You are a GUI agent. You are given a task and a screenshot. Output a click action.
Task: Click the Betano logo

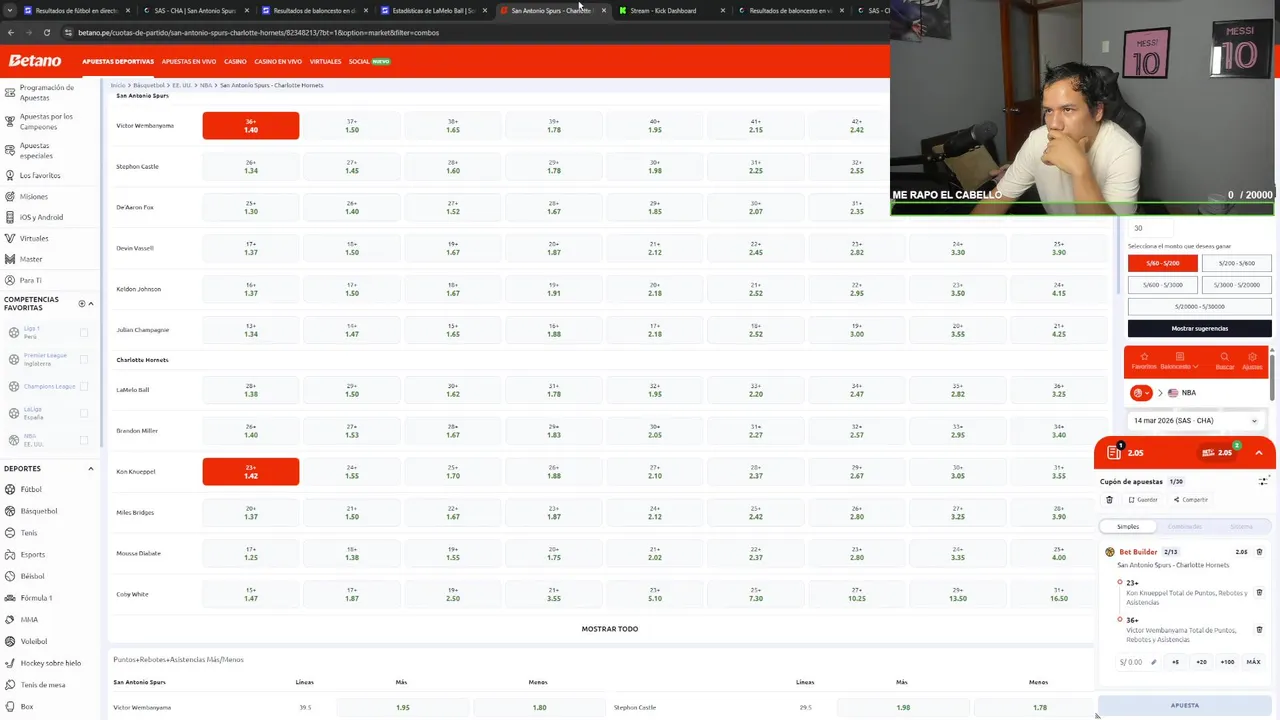coord(35,61)
